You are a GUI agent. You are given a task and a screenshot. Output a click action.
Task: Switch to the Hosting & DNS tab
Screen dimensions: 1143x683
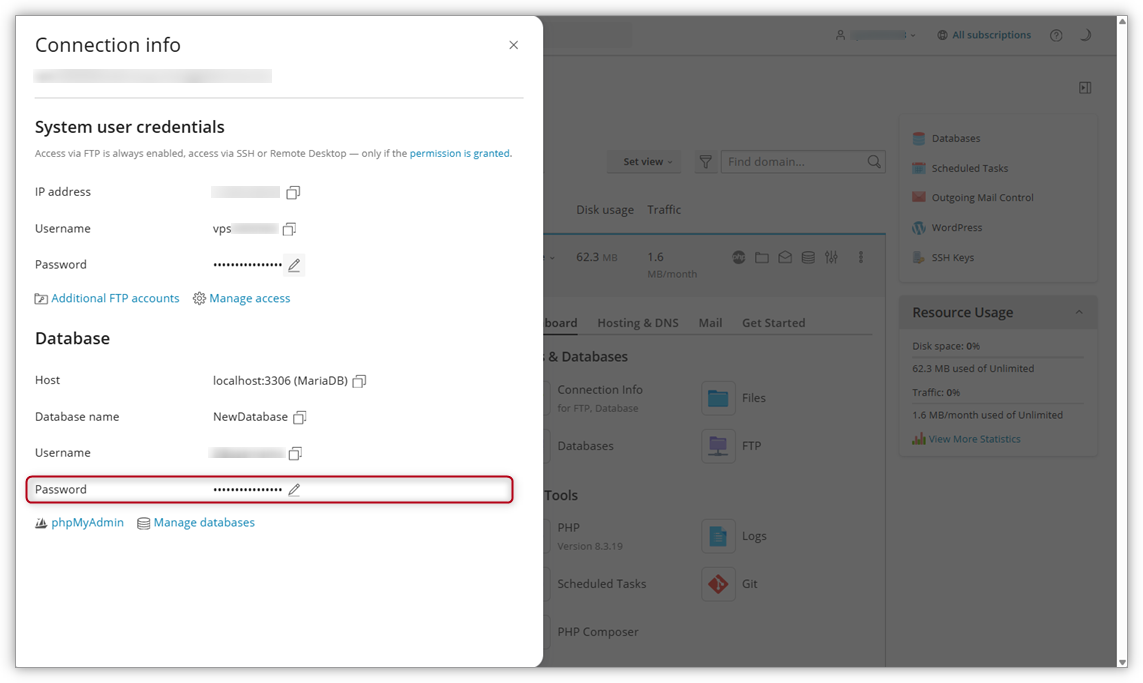pyautogui.click(x=637, y=322)
